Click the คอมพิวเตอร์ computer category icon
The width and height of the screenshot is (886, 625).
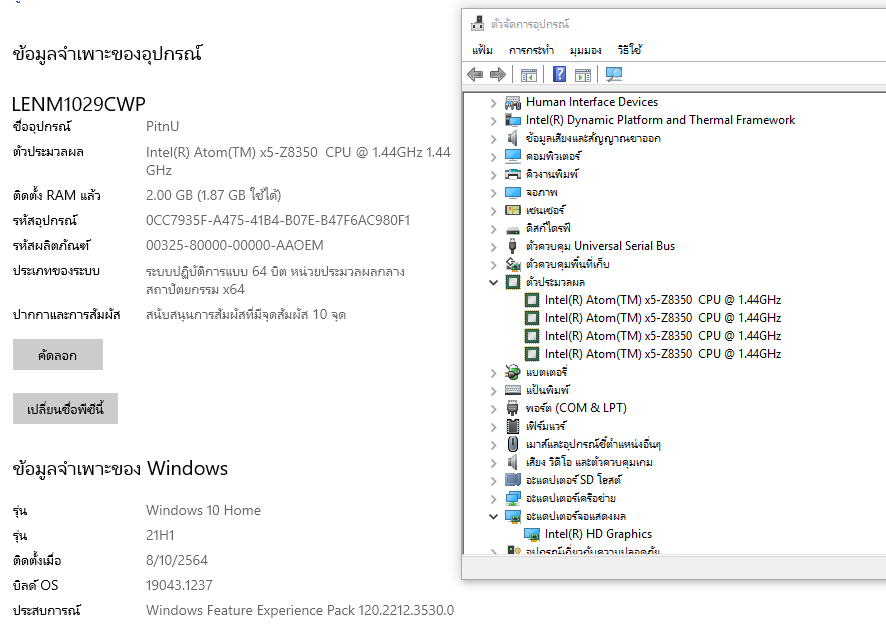coord(513,156)
